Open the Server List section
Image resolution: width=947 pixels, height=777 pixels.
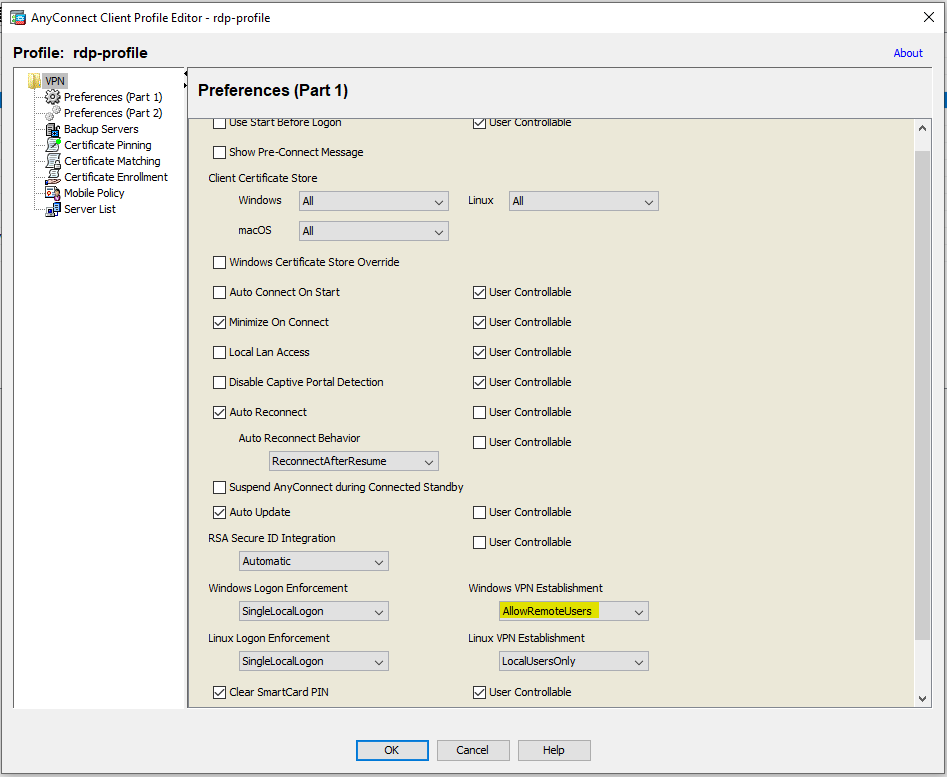(90, 209)
